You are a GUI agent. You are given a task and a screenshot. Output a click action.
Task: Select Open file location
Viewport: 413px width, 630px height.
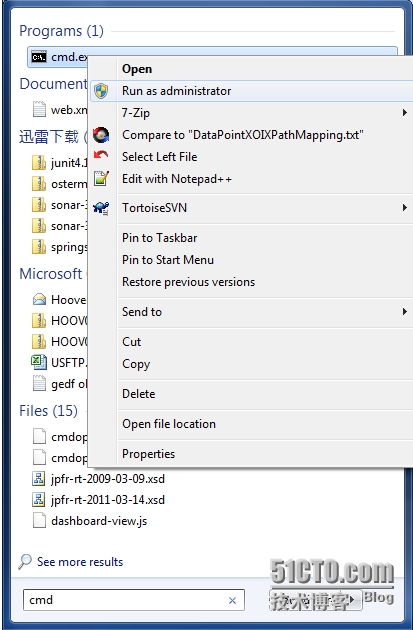point(169,424)
